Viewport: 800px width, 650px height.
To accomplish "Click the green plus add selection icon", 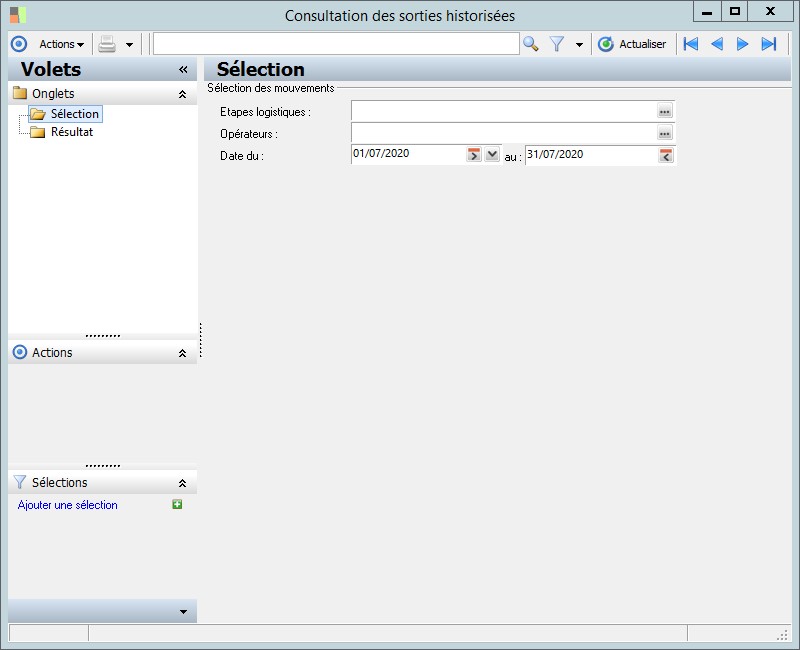I will tap(177, 505).
